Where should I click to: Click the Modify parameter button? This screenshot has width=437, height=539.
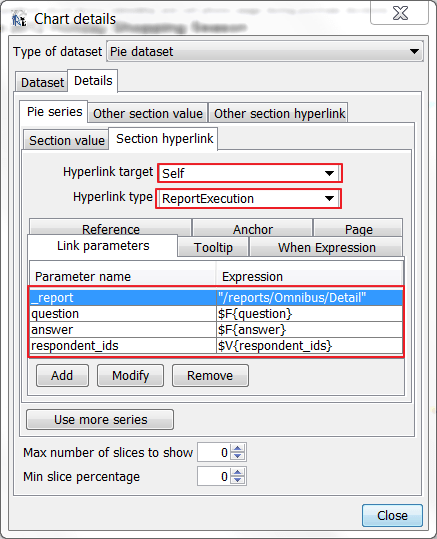[x=130, y=375]
